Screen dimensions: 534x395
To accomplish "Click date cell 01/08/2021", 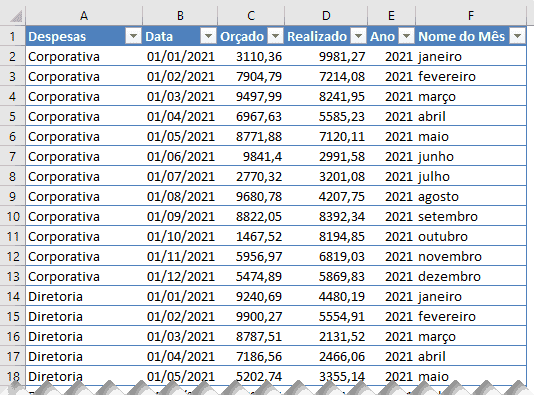I will [x=180, y=196].
